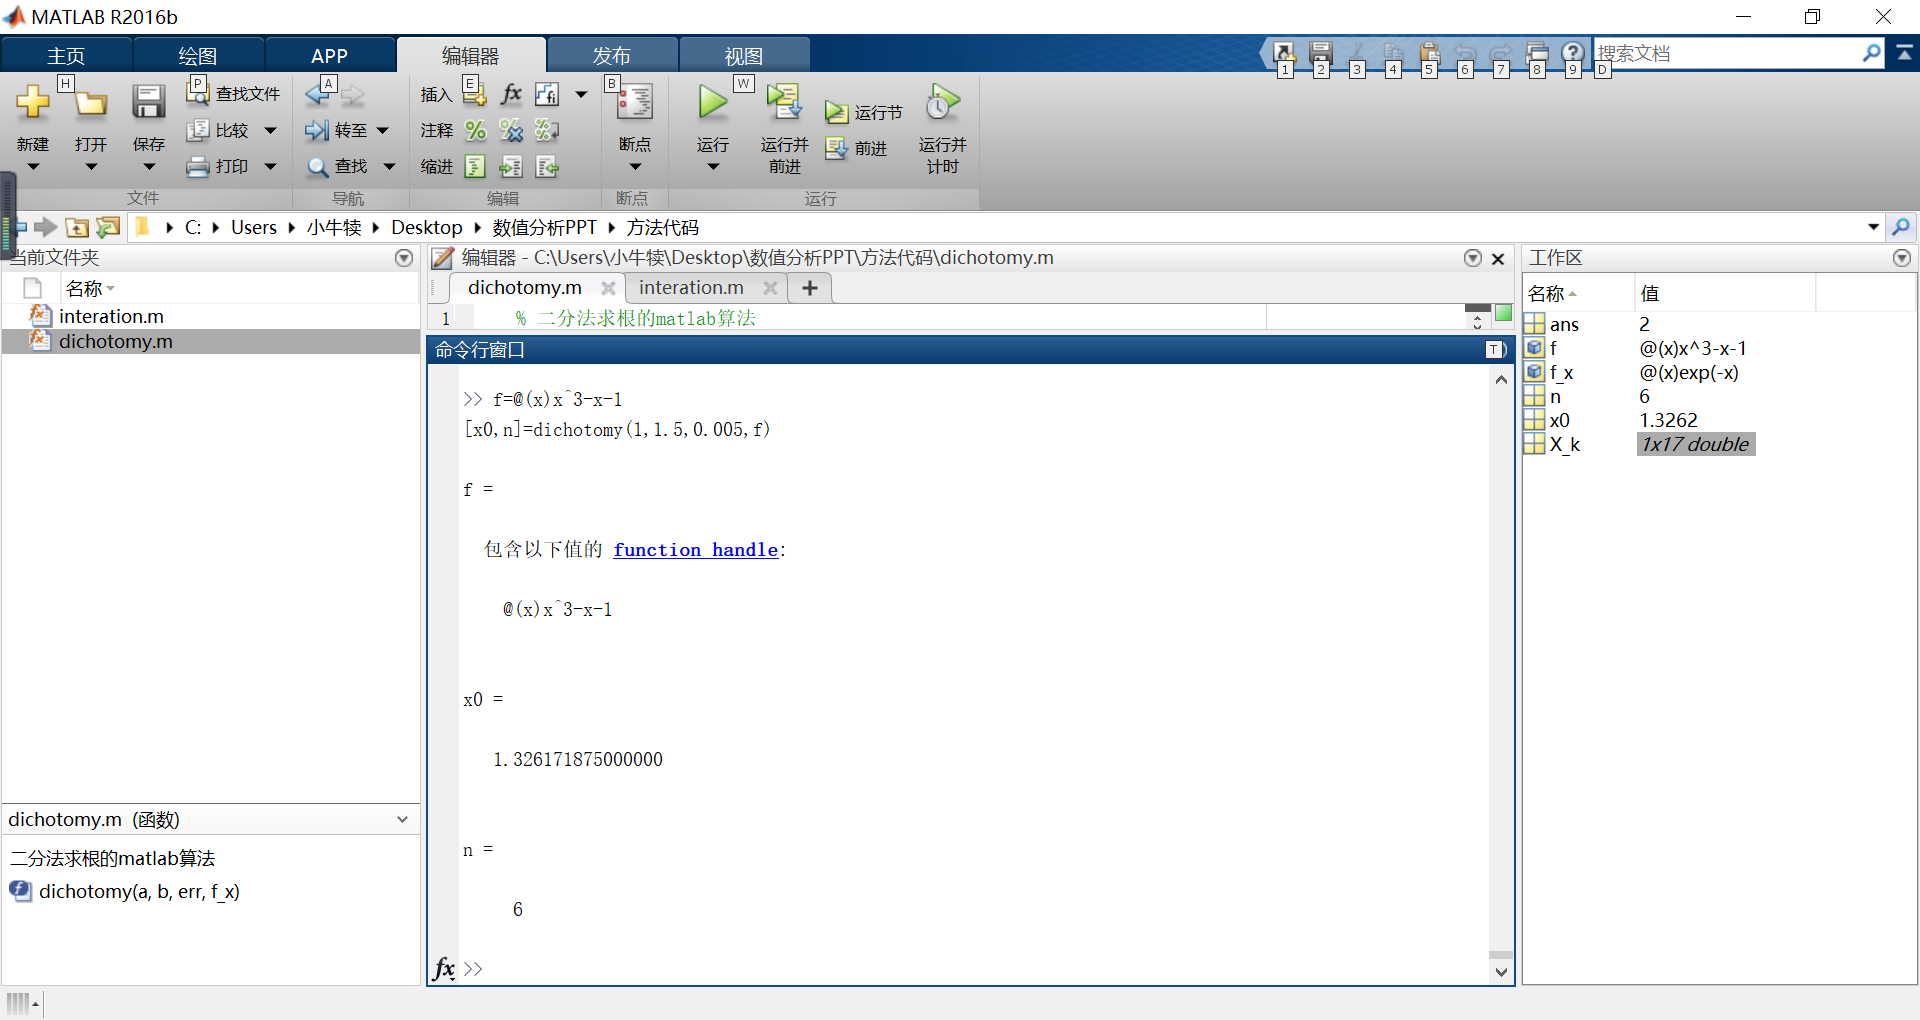The height and width of the screenshot is (1020, 1920).
Task: Click the smart indent icon
Action: (476, 166)
